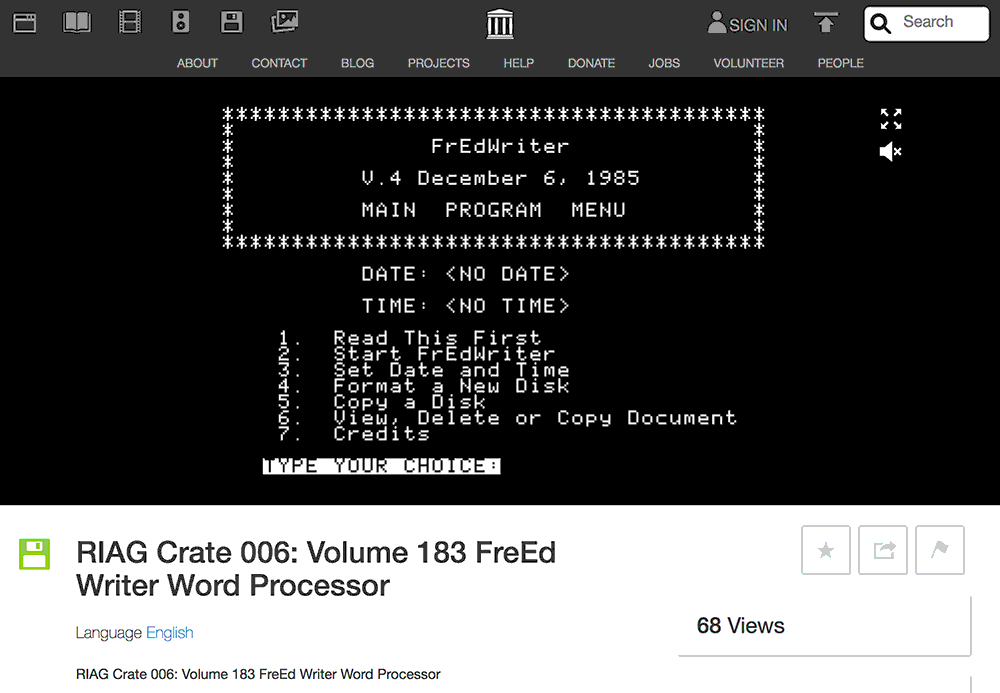Browse texts via the books icon
The height and width of the screenshot is (693, 1000).
point(76,21)
